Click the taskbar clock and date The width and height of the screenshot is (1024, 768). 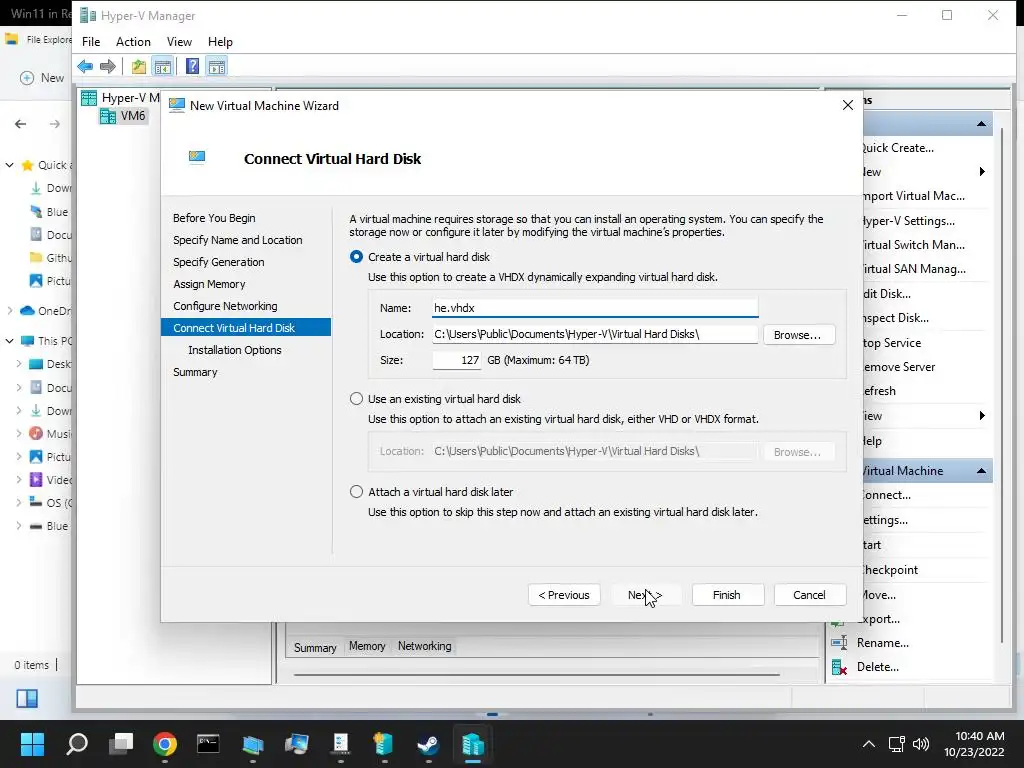point(974,744)
